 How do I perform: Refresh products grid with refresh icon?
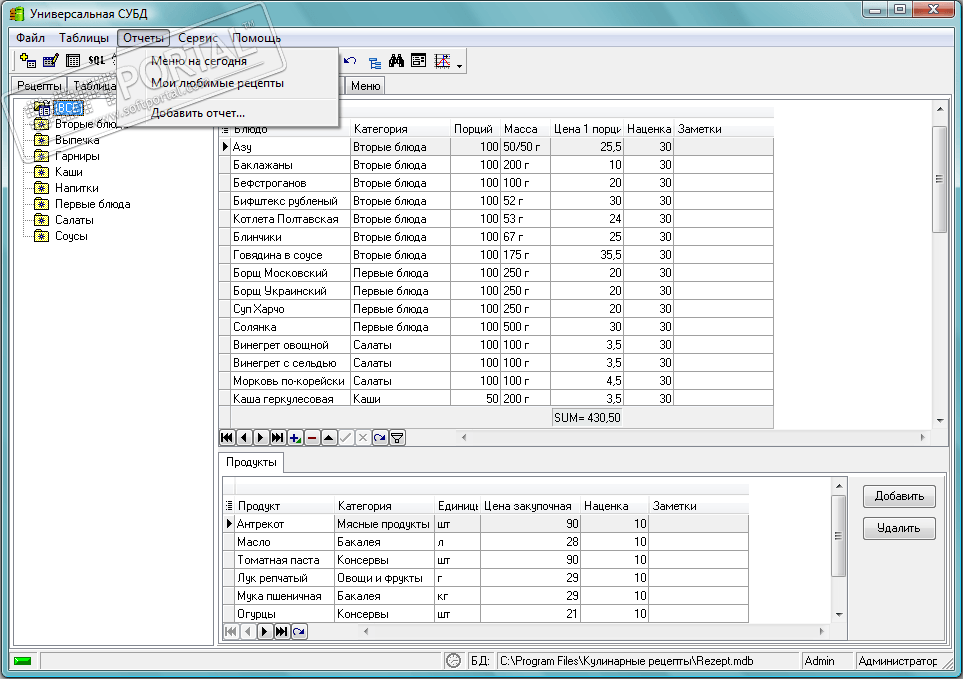pos(299,632)
